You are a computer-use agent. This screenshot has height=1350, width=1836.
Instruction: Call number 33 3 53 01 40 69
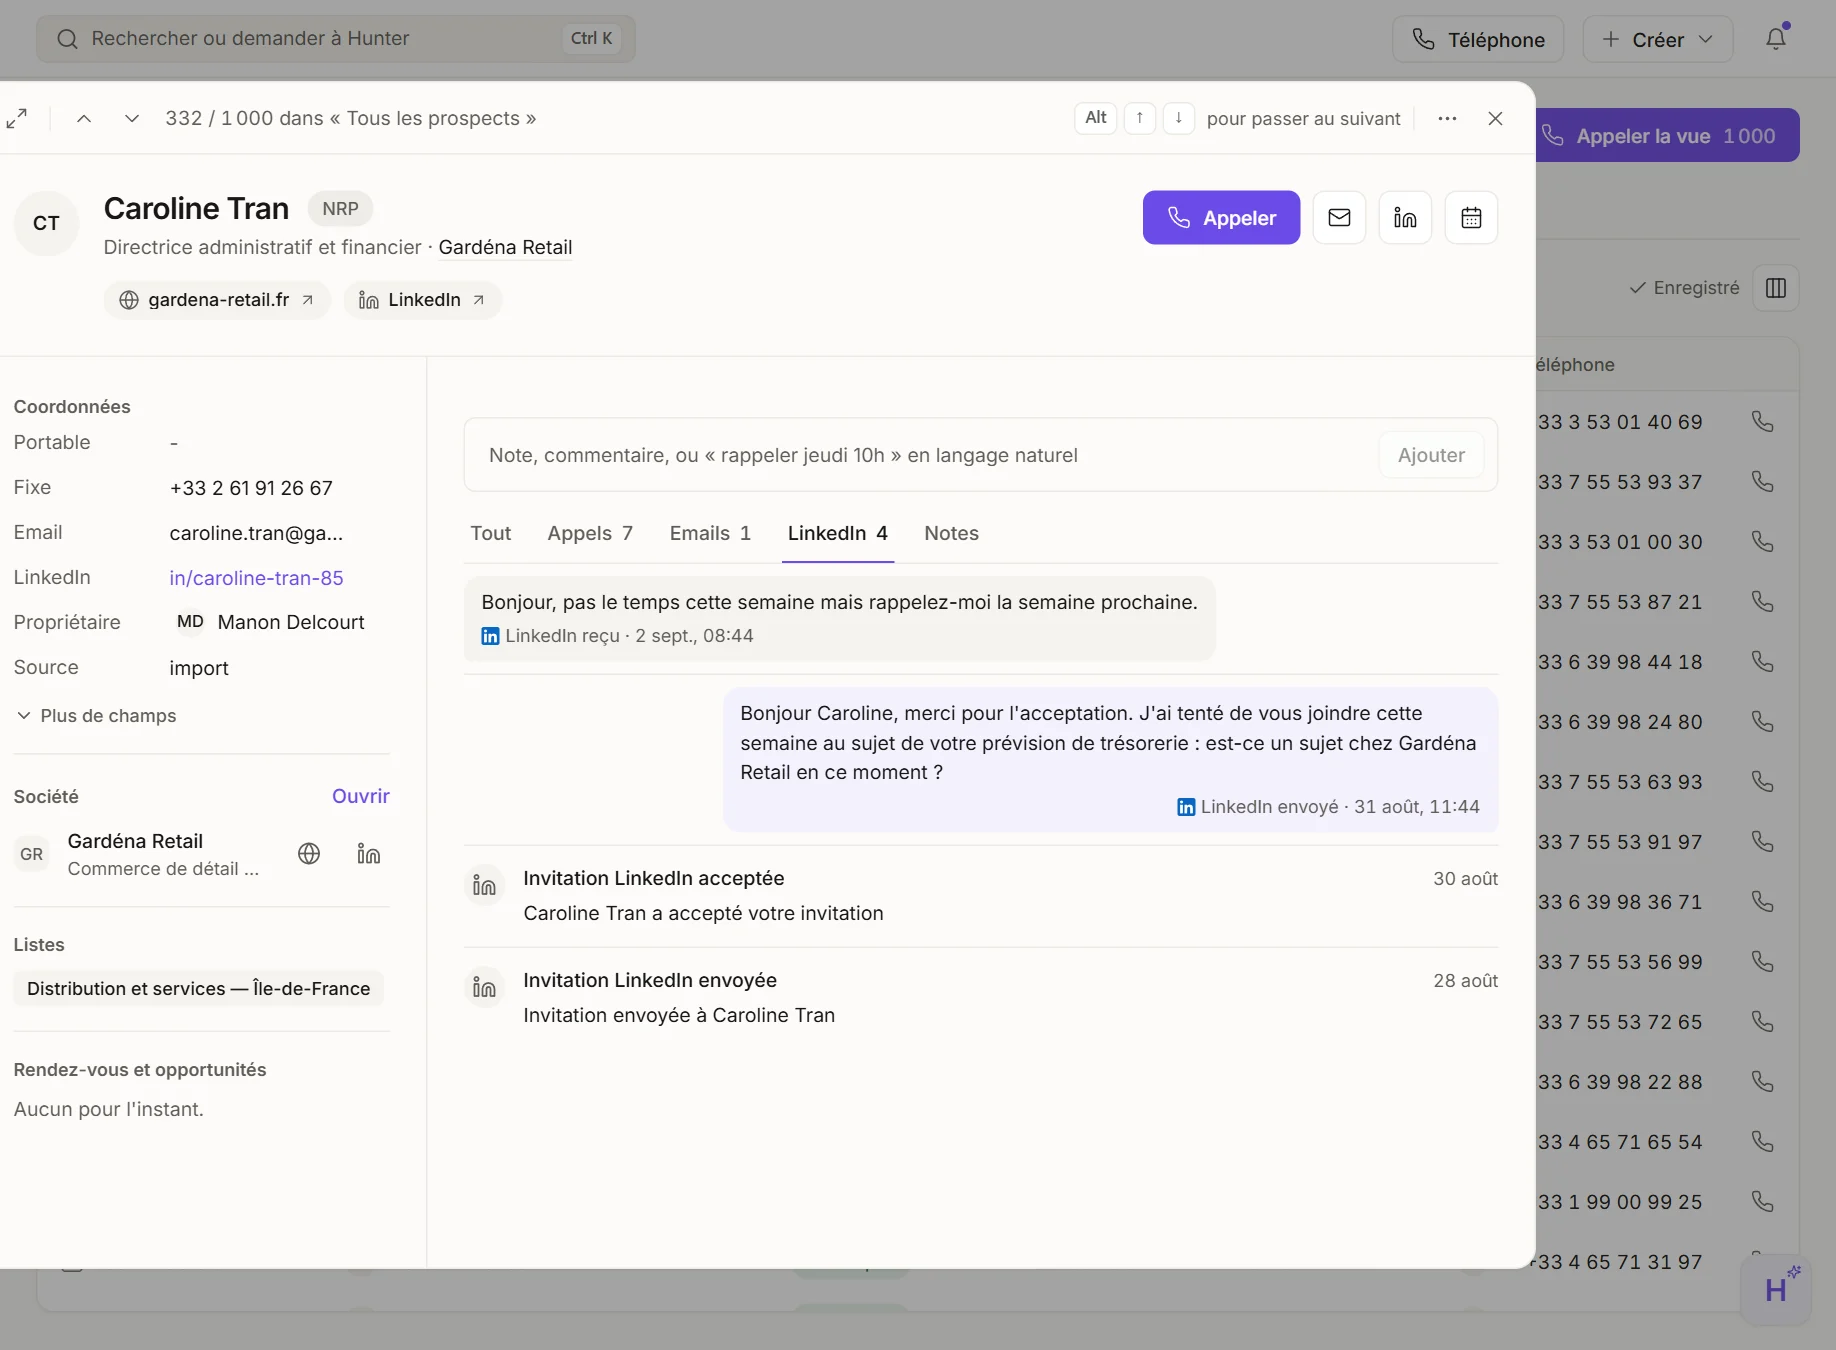coord(1763,422)
